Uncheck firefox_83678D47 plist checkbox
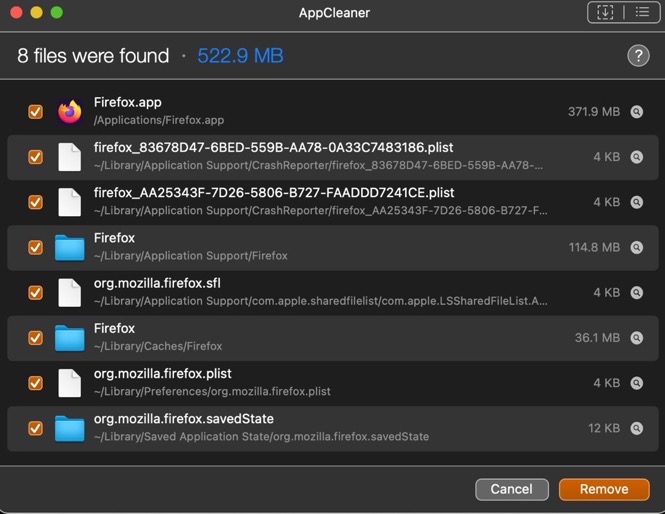 click(36, 157)
